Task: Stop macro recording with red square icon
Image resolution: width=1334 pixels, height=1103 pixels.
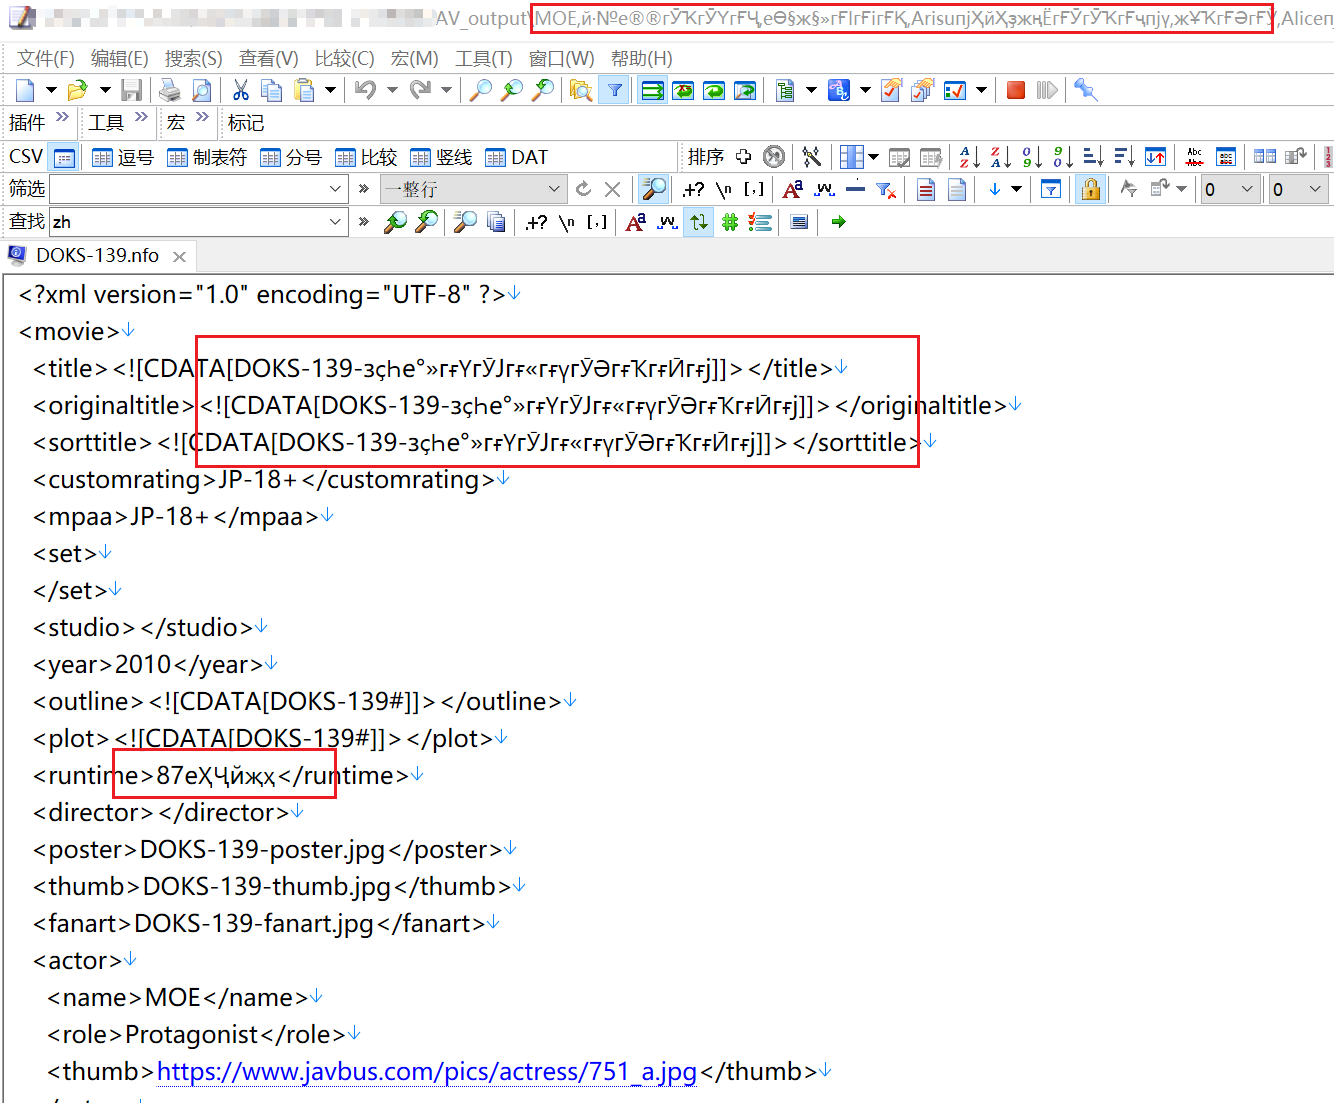Action: tap(1015, 89)
